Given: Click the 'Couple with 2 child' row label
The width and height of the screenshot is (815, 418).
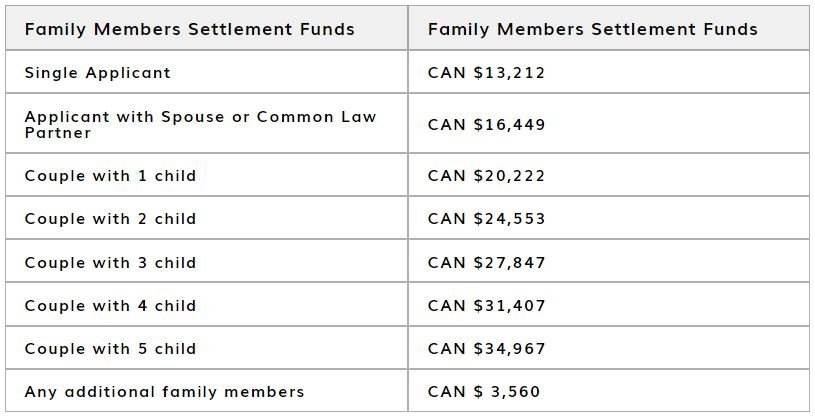Looking at the screenshot, I should [110, 218].
